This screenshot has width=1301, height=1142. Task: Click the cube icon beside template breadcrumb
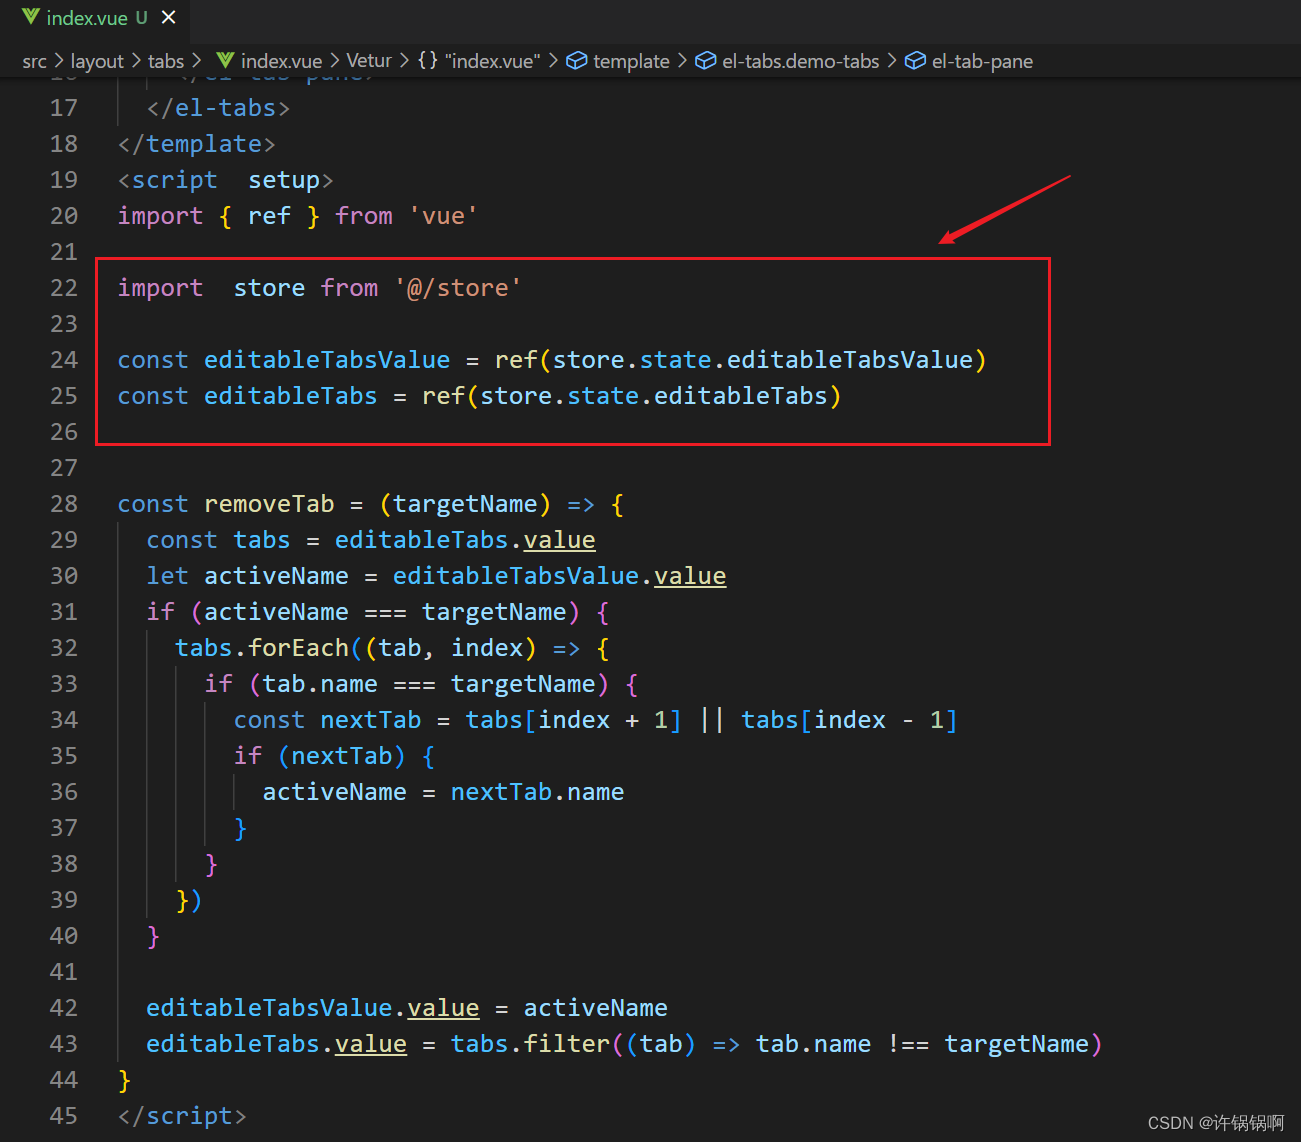[x=576, y=61]
